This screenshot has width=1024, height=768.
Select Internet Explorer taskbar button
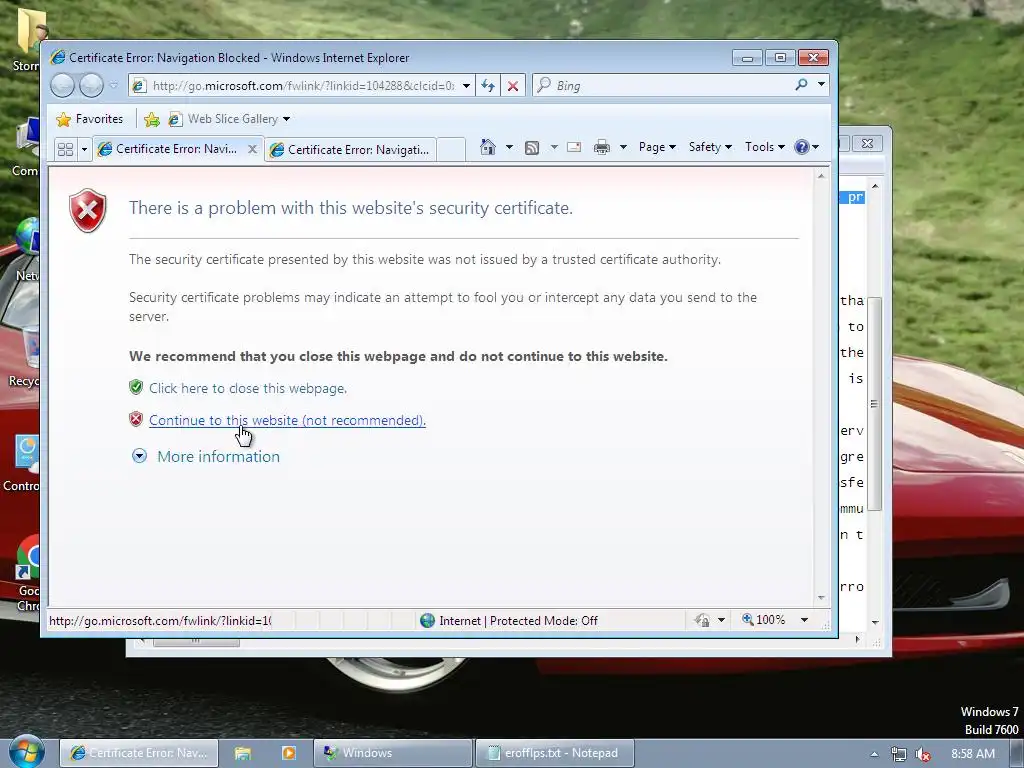[138, 753]
